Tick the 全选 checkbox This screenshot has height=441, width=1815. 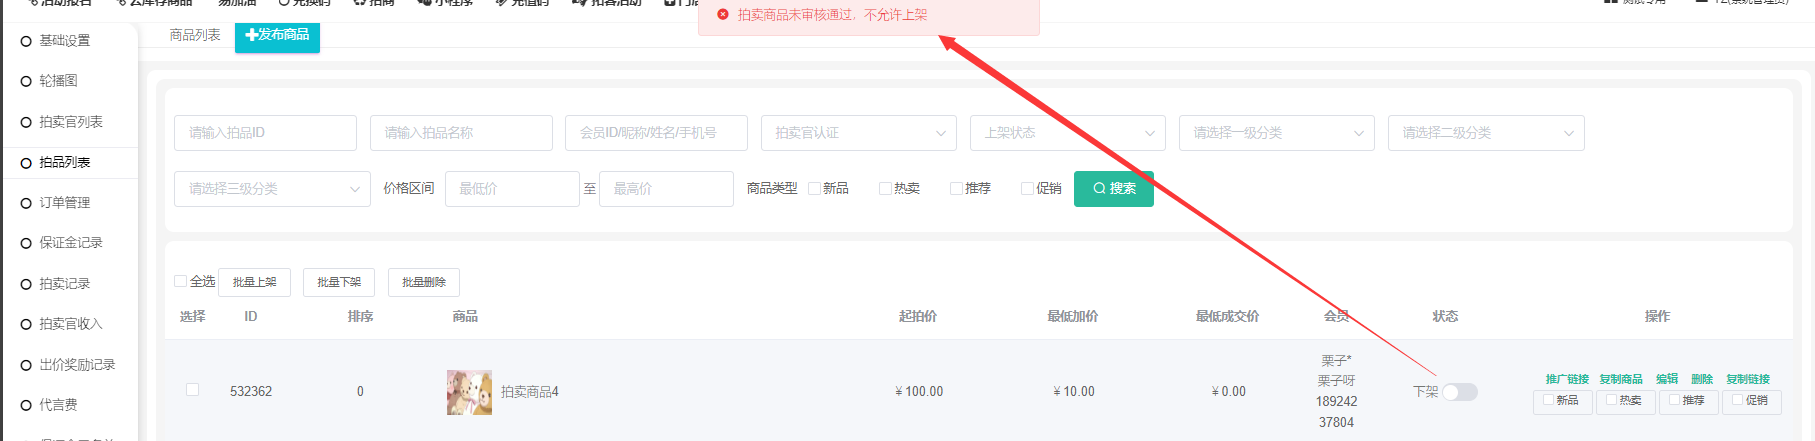click(181, 281)
